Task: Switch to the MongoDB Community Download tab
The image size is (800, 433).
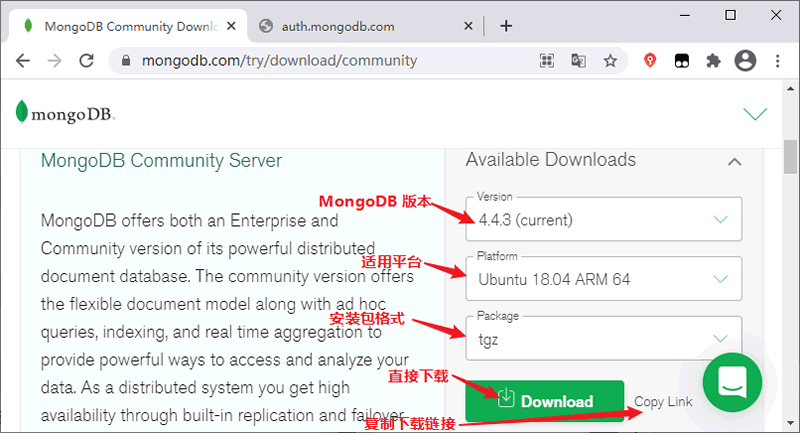Action: pyautogui.click(x=127, y=26)
